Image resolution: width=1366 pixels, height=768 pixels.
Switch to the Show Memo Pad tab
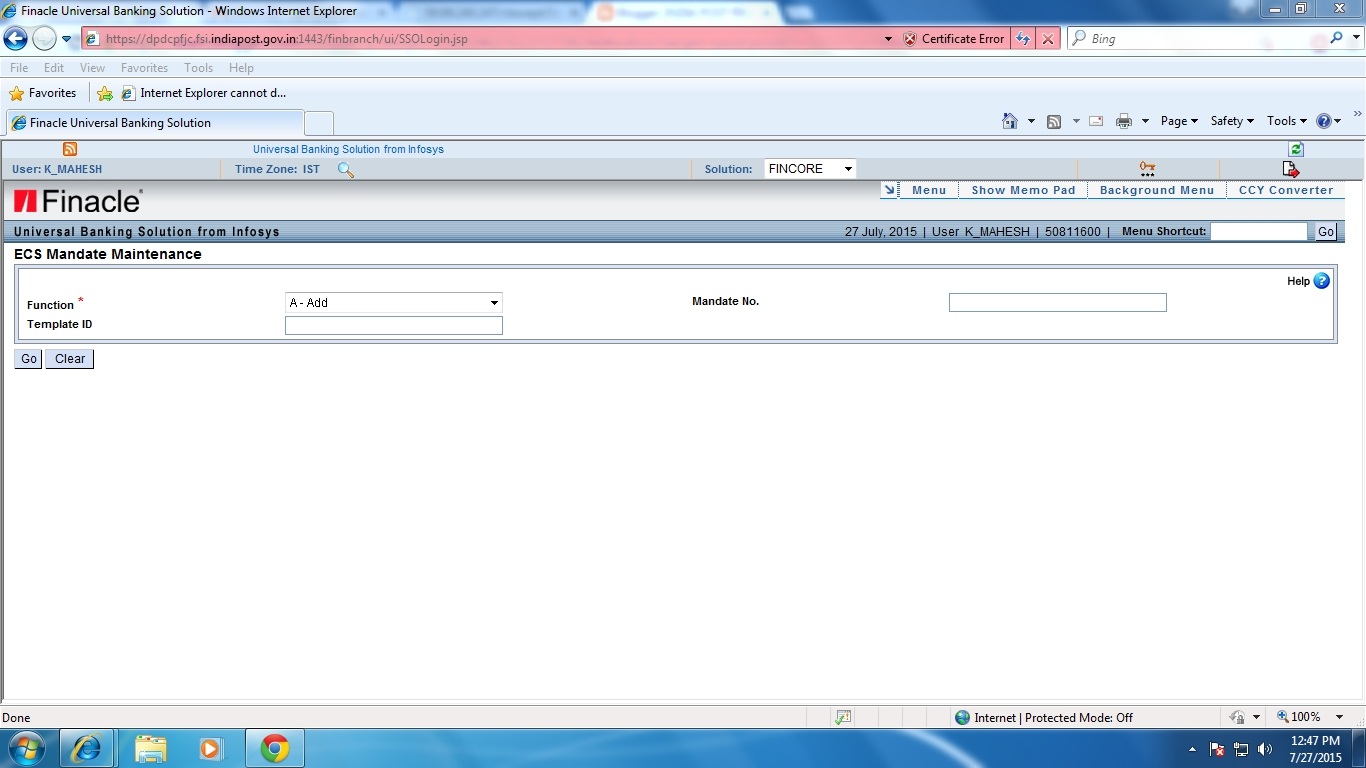click(1023, 189)
